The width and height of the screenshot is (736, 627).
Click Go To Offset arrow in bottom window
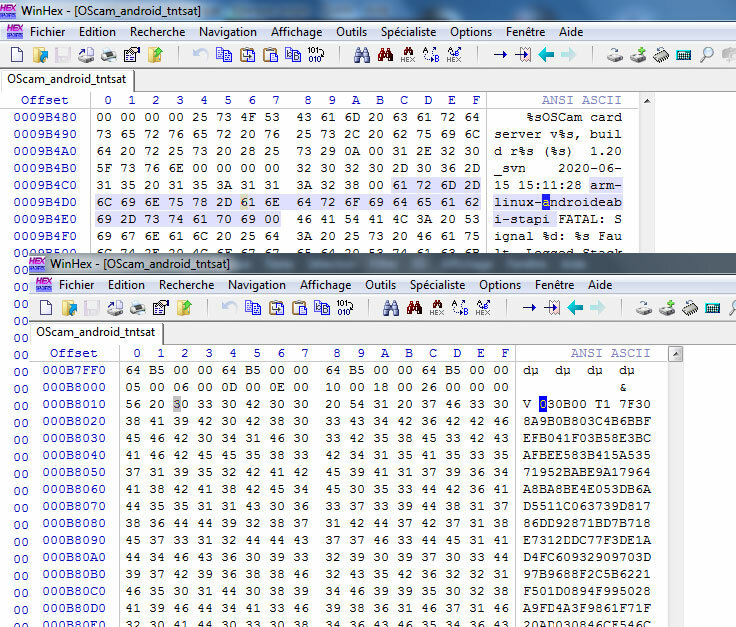529,308
